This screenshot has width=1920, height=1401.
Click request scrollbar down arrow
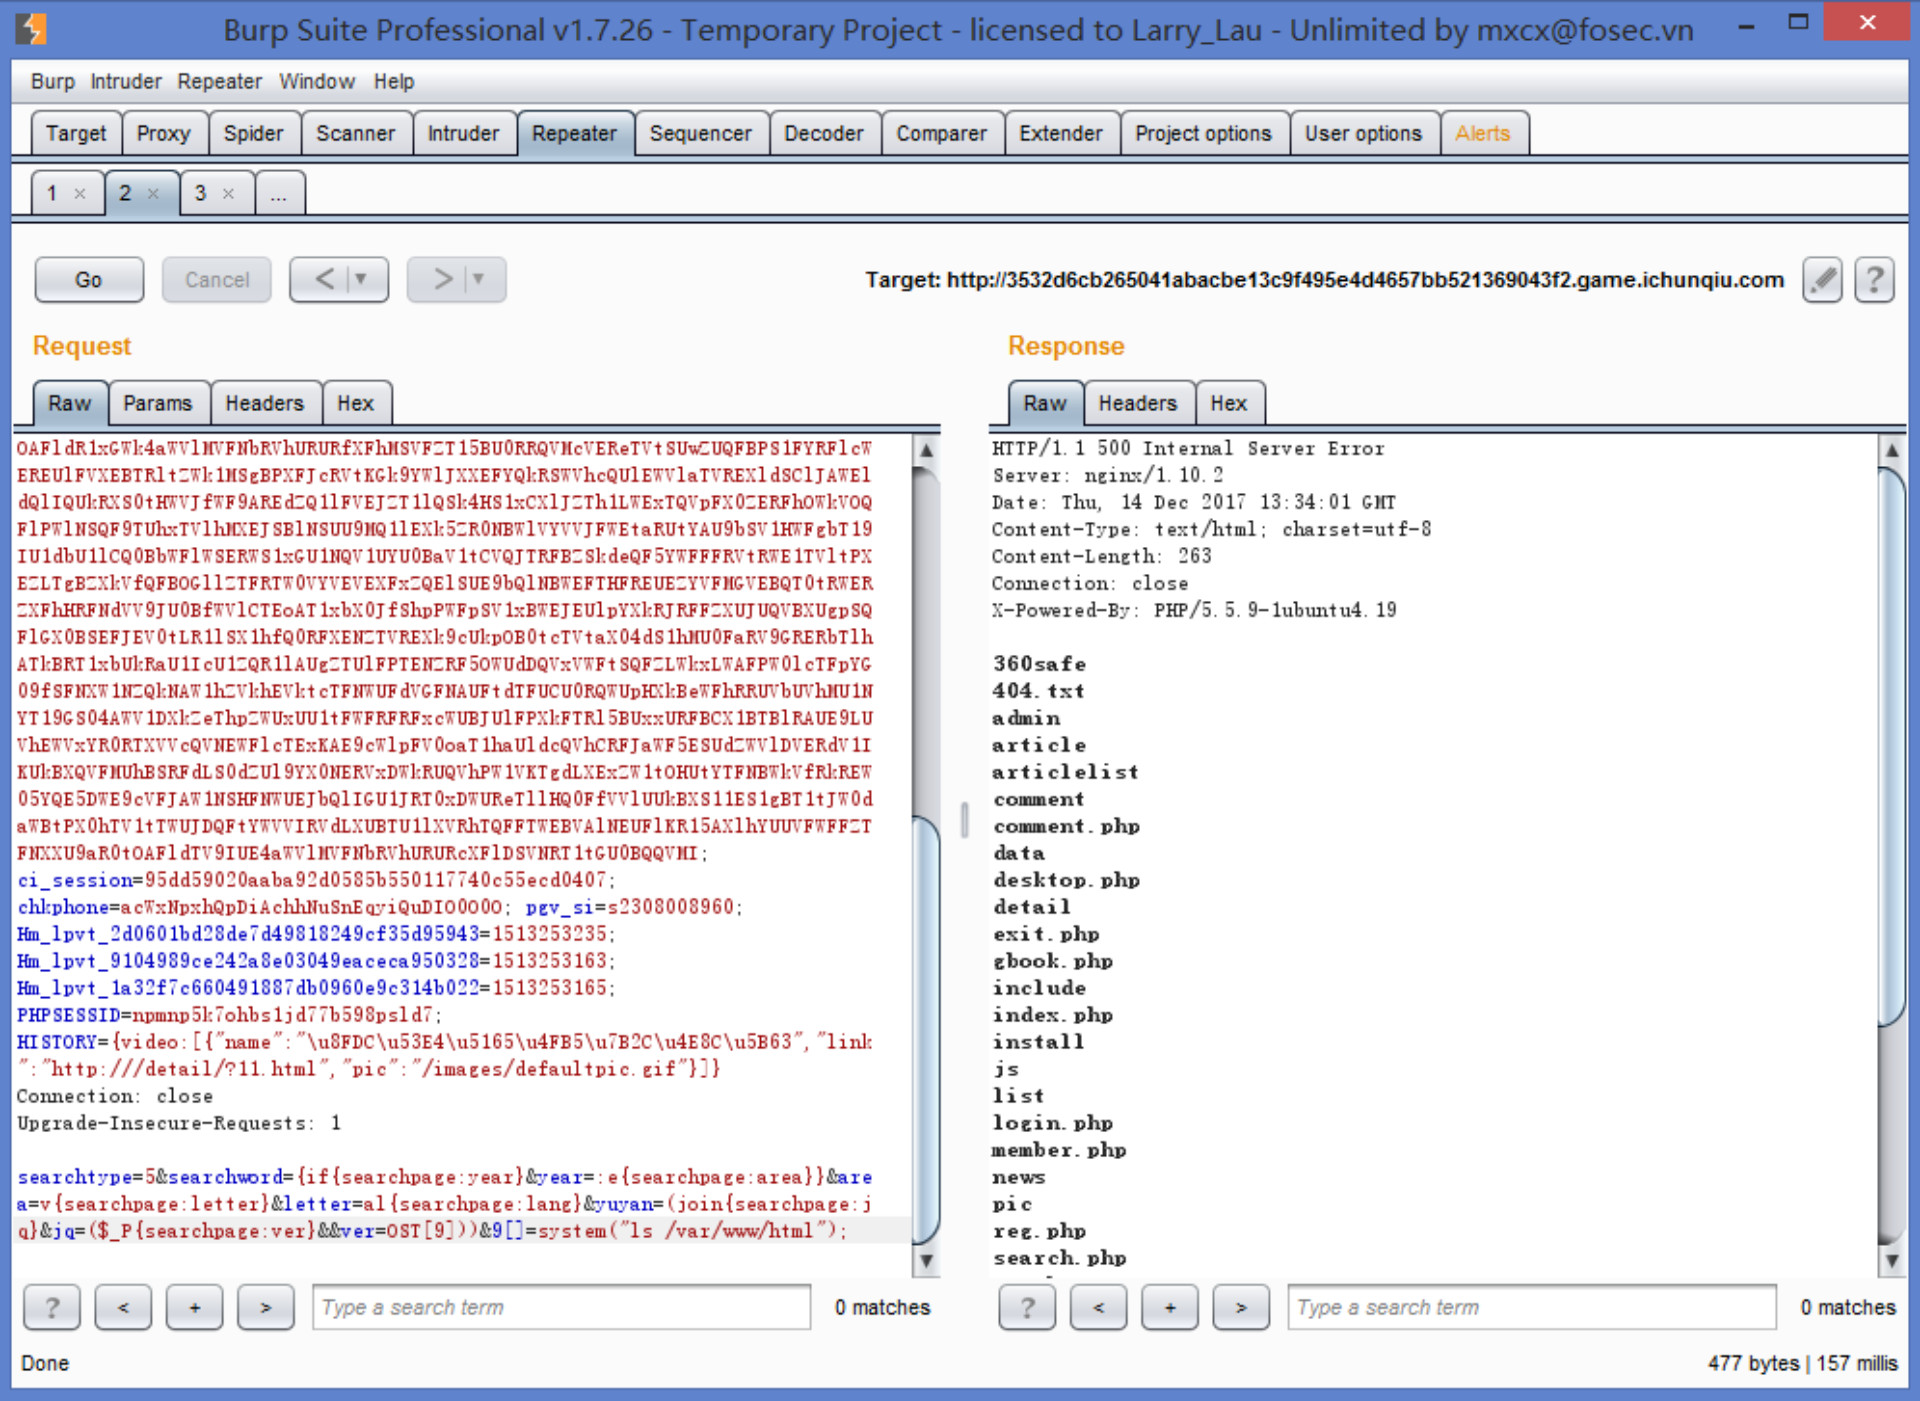click(x=927, y=1261)
